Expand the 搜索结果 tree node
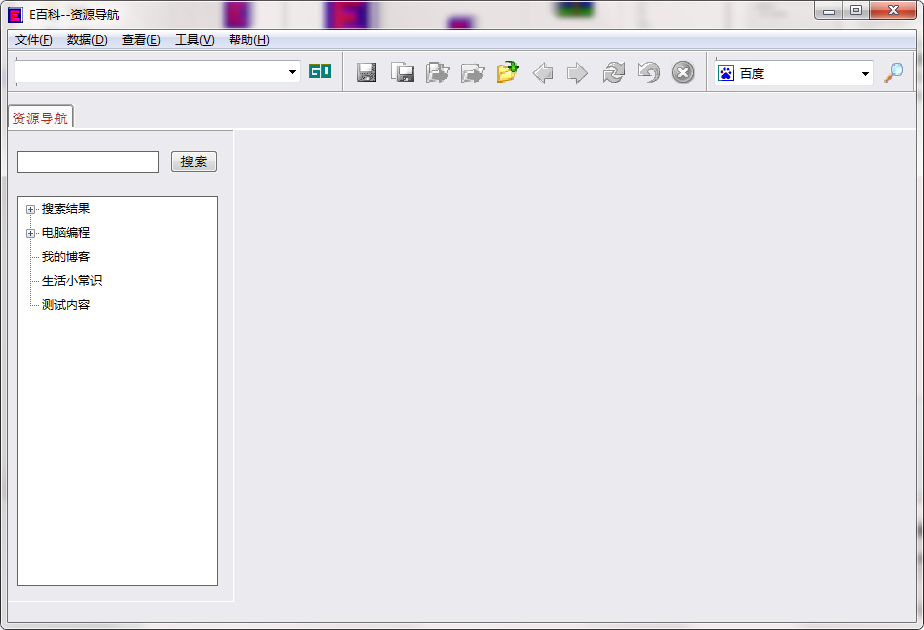The height and width of the screenshot is (630, 924). (x=31, y=209)
